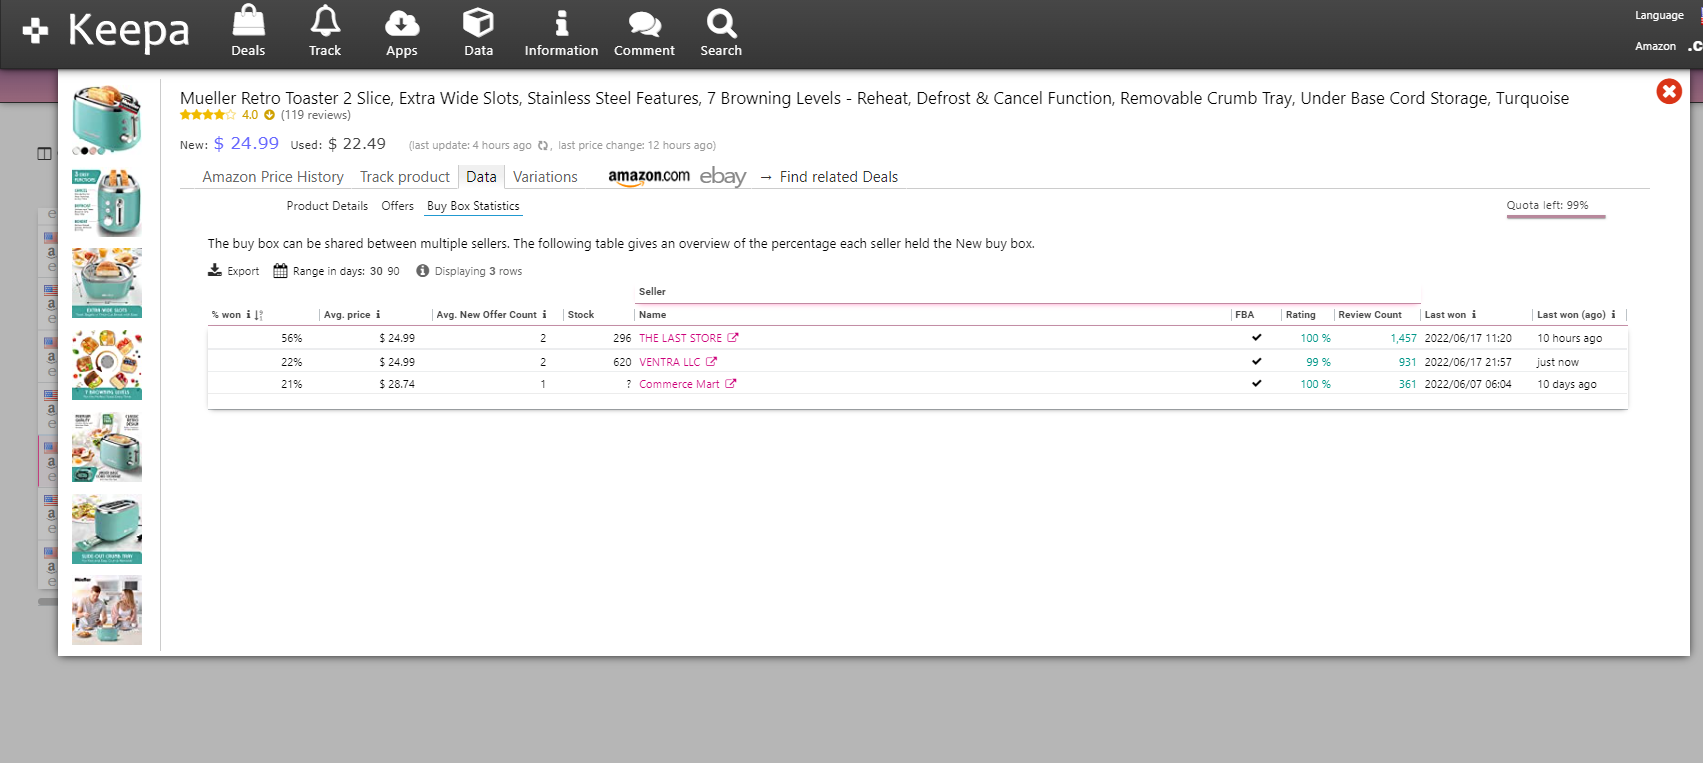The width and height of the screenshot is (1703, 763).
Task: Open Offers sub-tab
Action: point(397,206)
